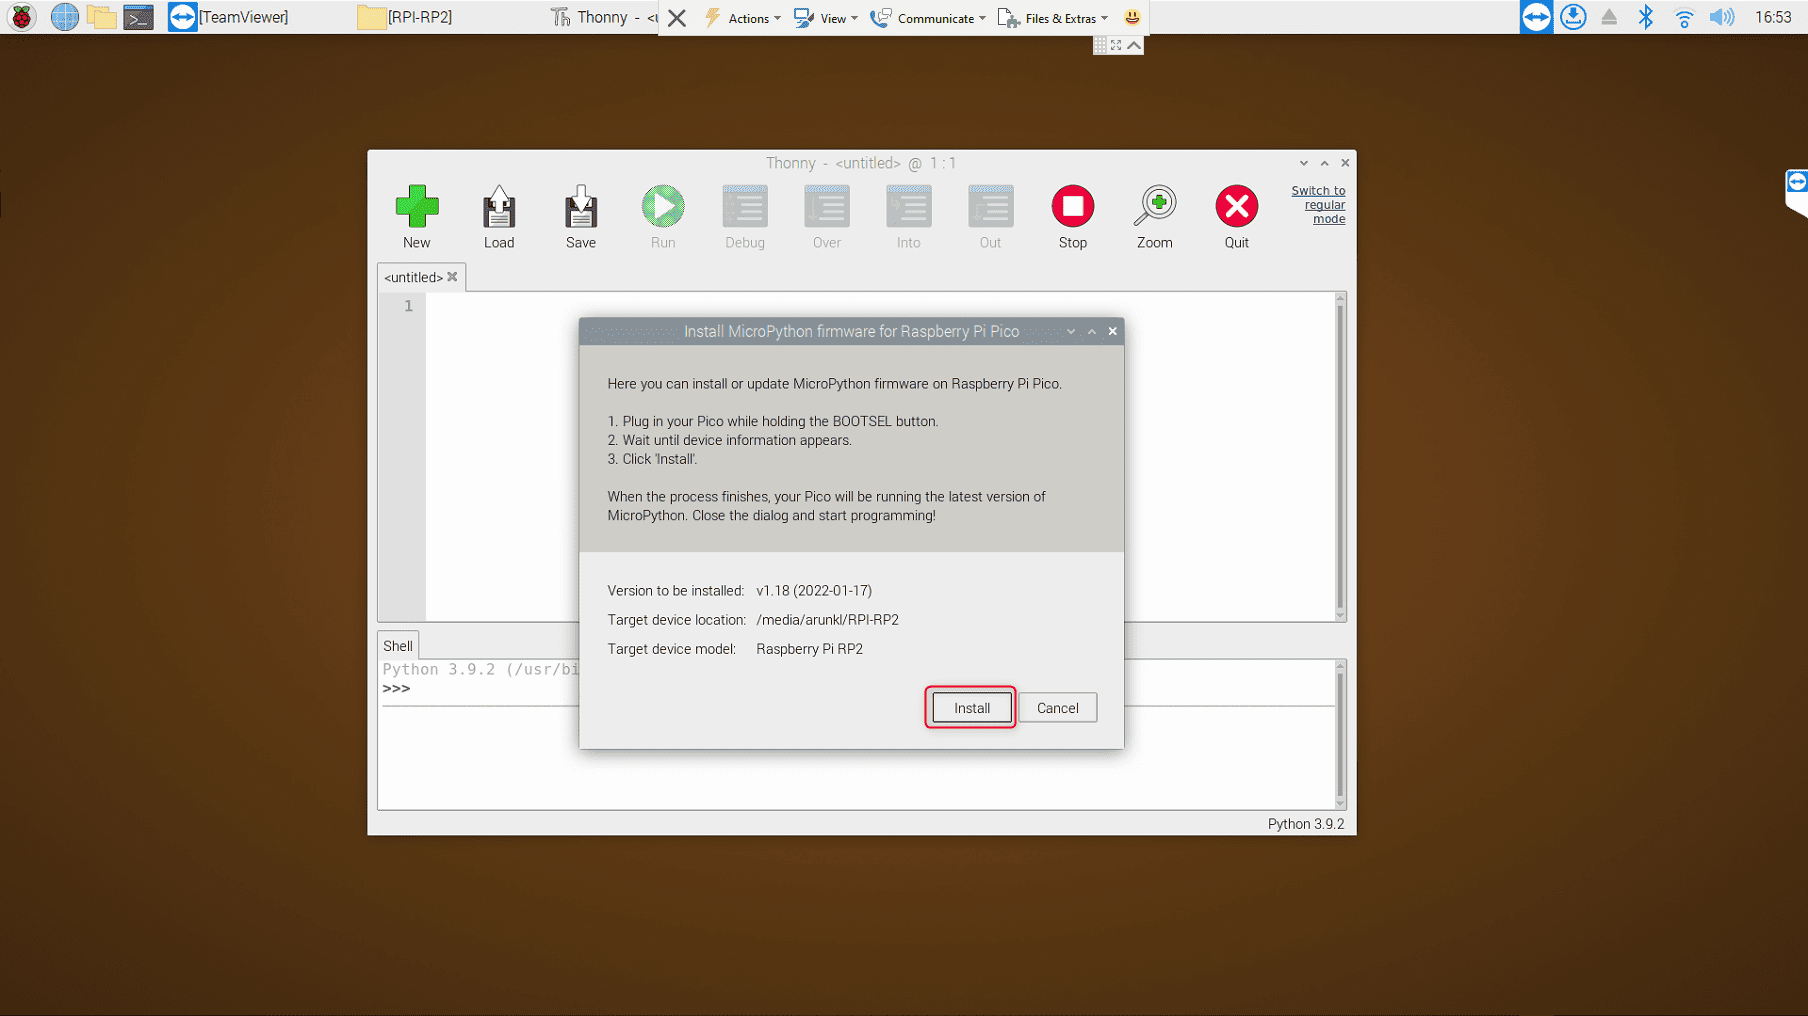
Task: Click the version text v1.18 (2022-01-17)
Action: 814,591
